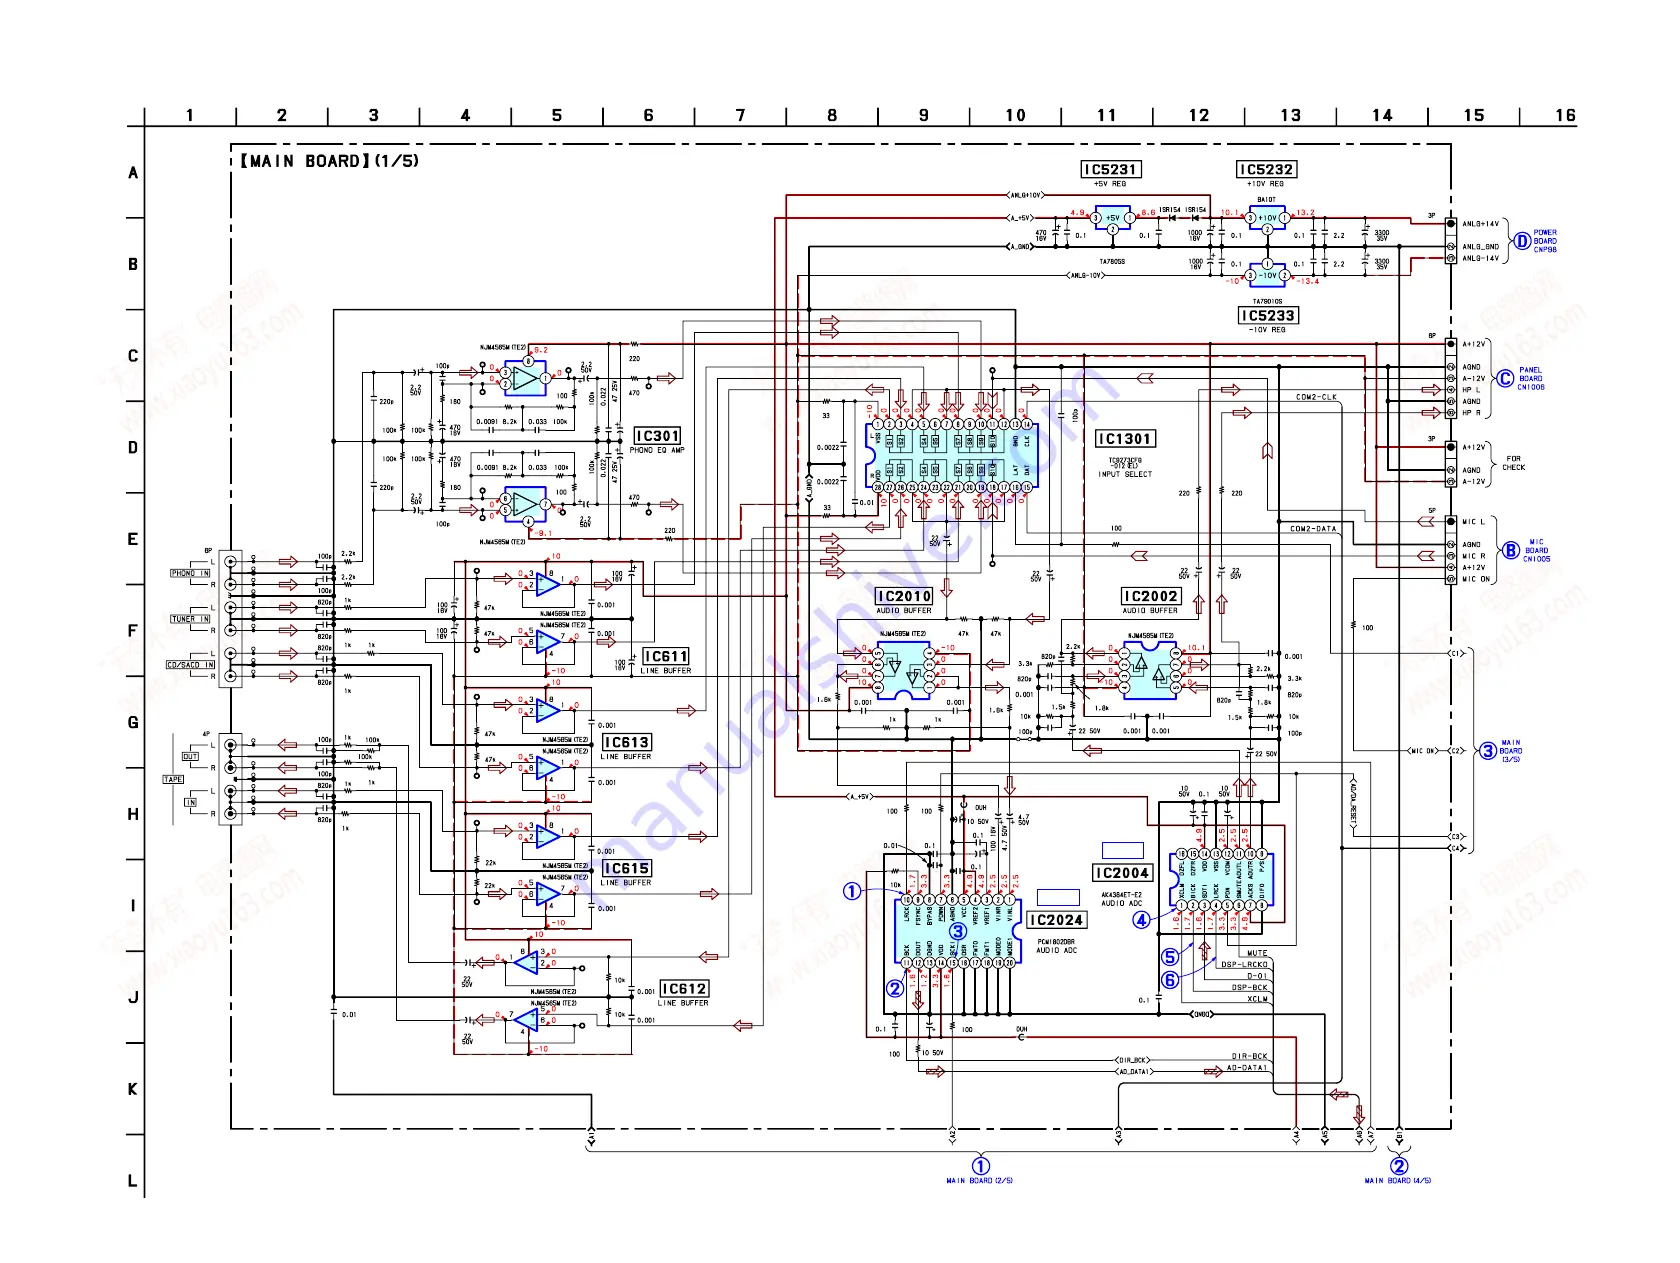
Task: Select the IC301 label
Action: click(x=658, y=436)
